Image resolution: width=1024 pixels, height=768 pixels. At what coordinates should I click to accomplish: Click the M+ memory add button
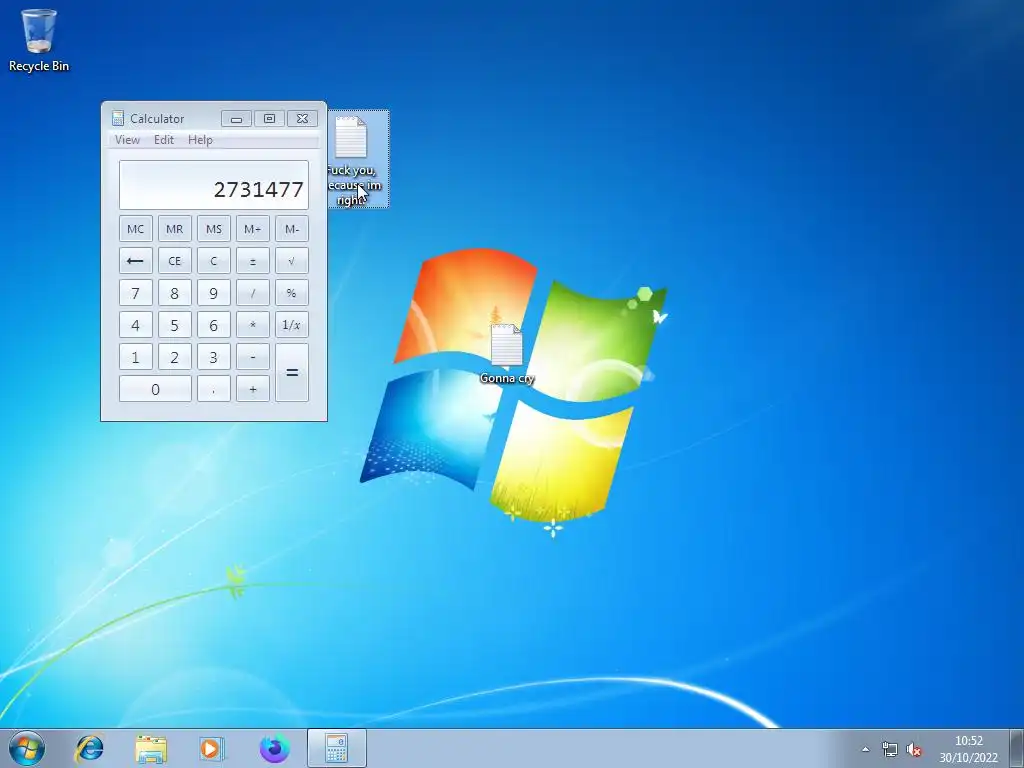253,229
